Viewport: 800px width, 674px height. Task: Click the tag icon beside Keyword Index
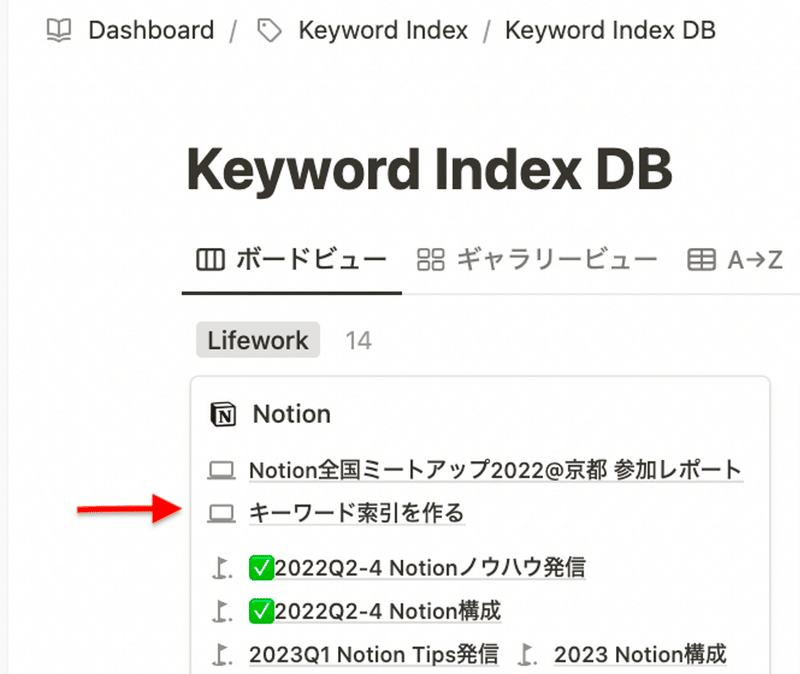(x=269, y=31)
